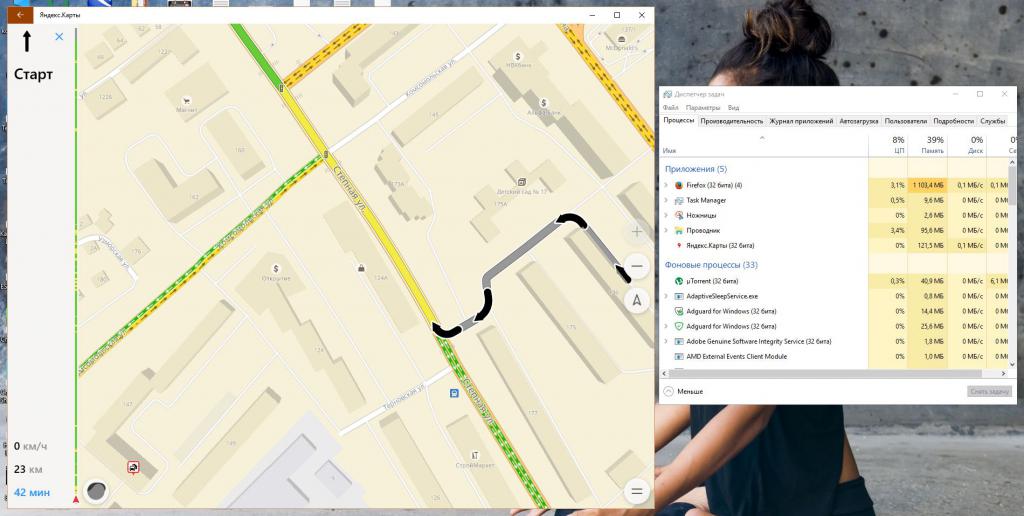Select the µTorrent process row
The height and width of the screenshot is (516, 1024).
711,281
